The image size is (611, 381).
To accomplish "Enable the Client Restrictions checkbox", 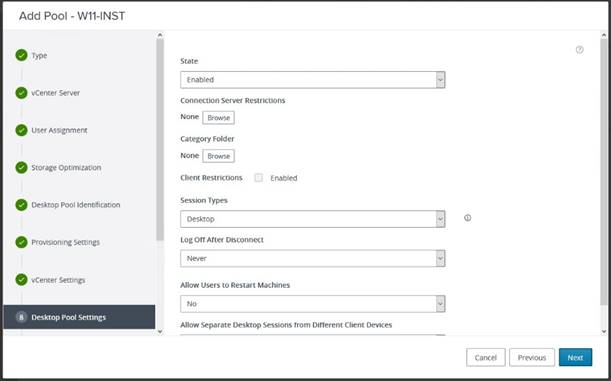I will point(258,178).
